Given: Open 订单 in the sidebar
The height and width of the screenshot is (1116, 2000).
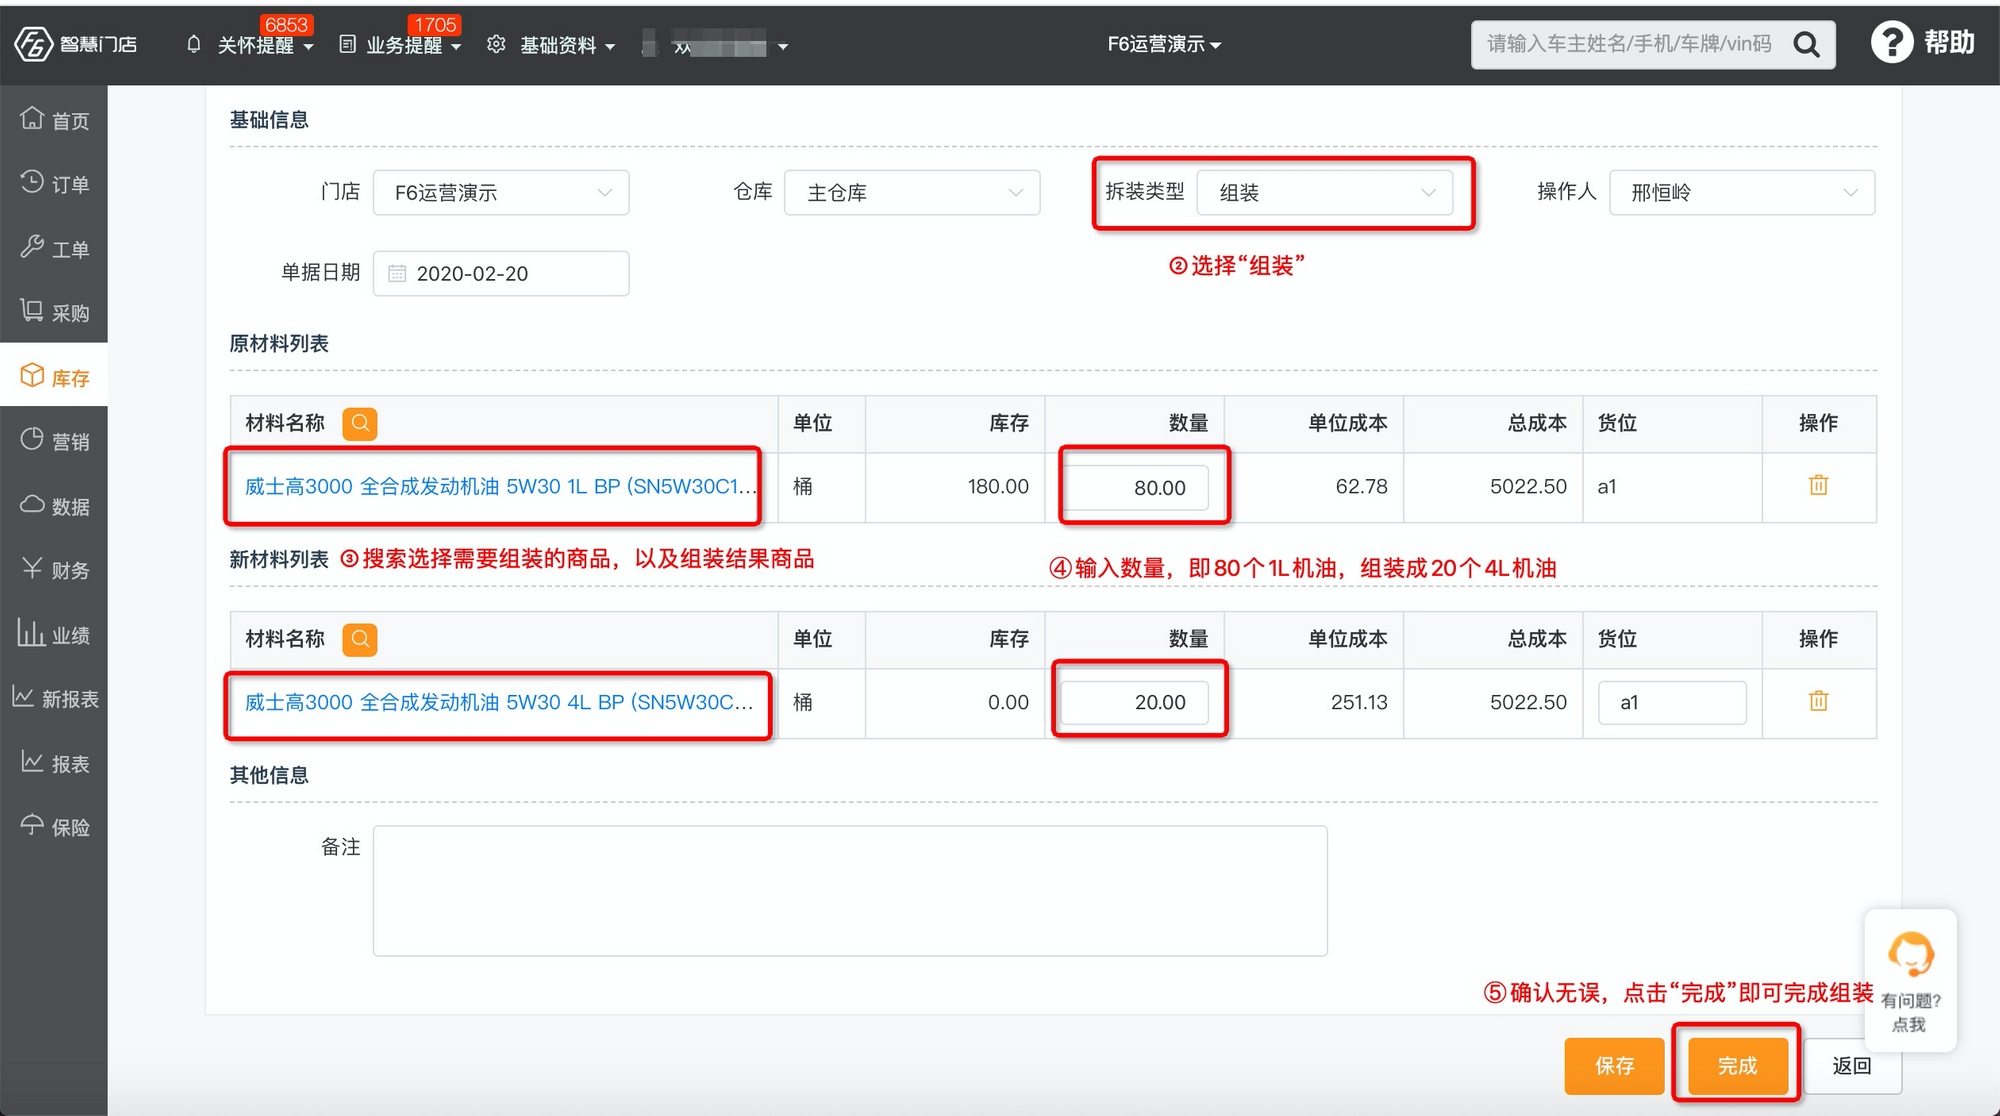Looking at the screenshot, I should pos(55,184).
